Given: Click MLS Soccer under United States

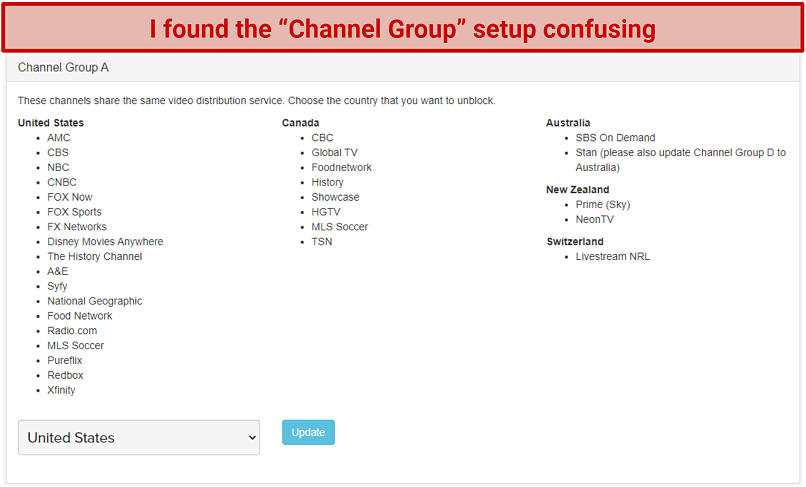Looking at the screenshot, I should [76, 346].
